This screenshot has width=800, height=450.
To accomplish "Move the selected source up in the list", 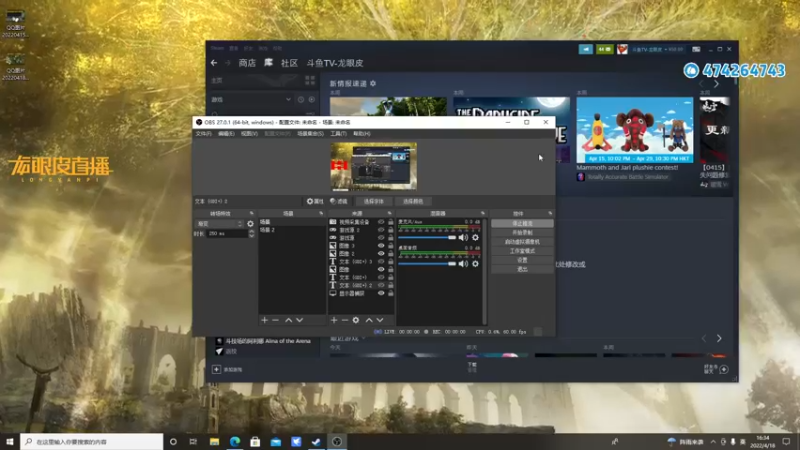I will 368,320.
